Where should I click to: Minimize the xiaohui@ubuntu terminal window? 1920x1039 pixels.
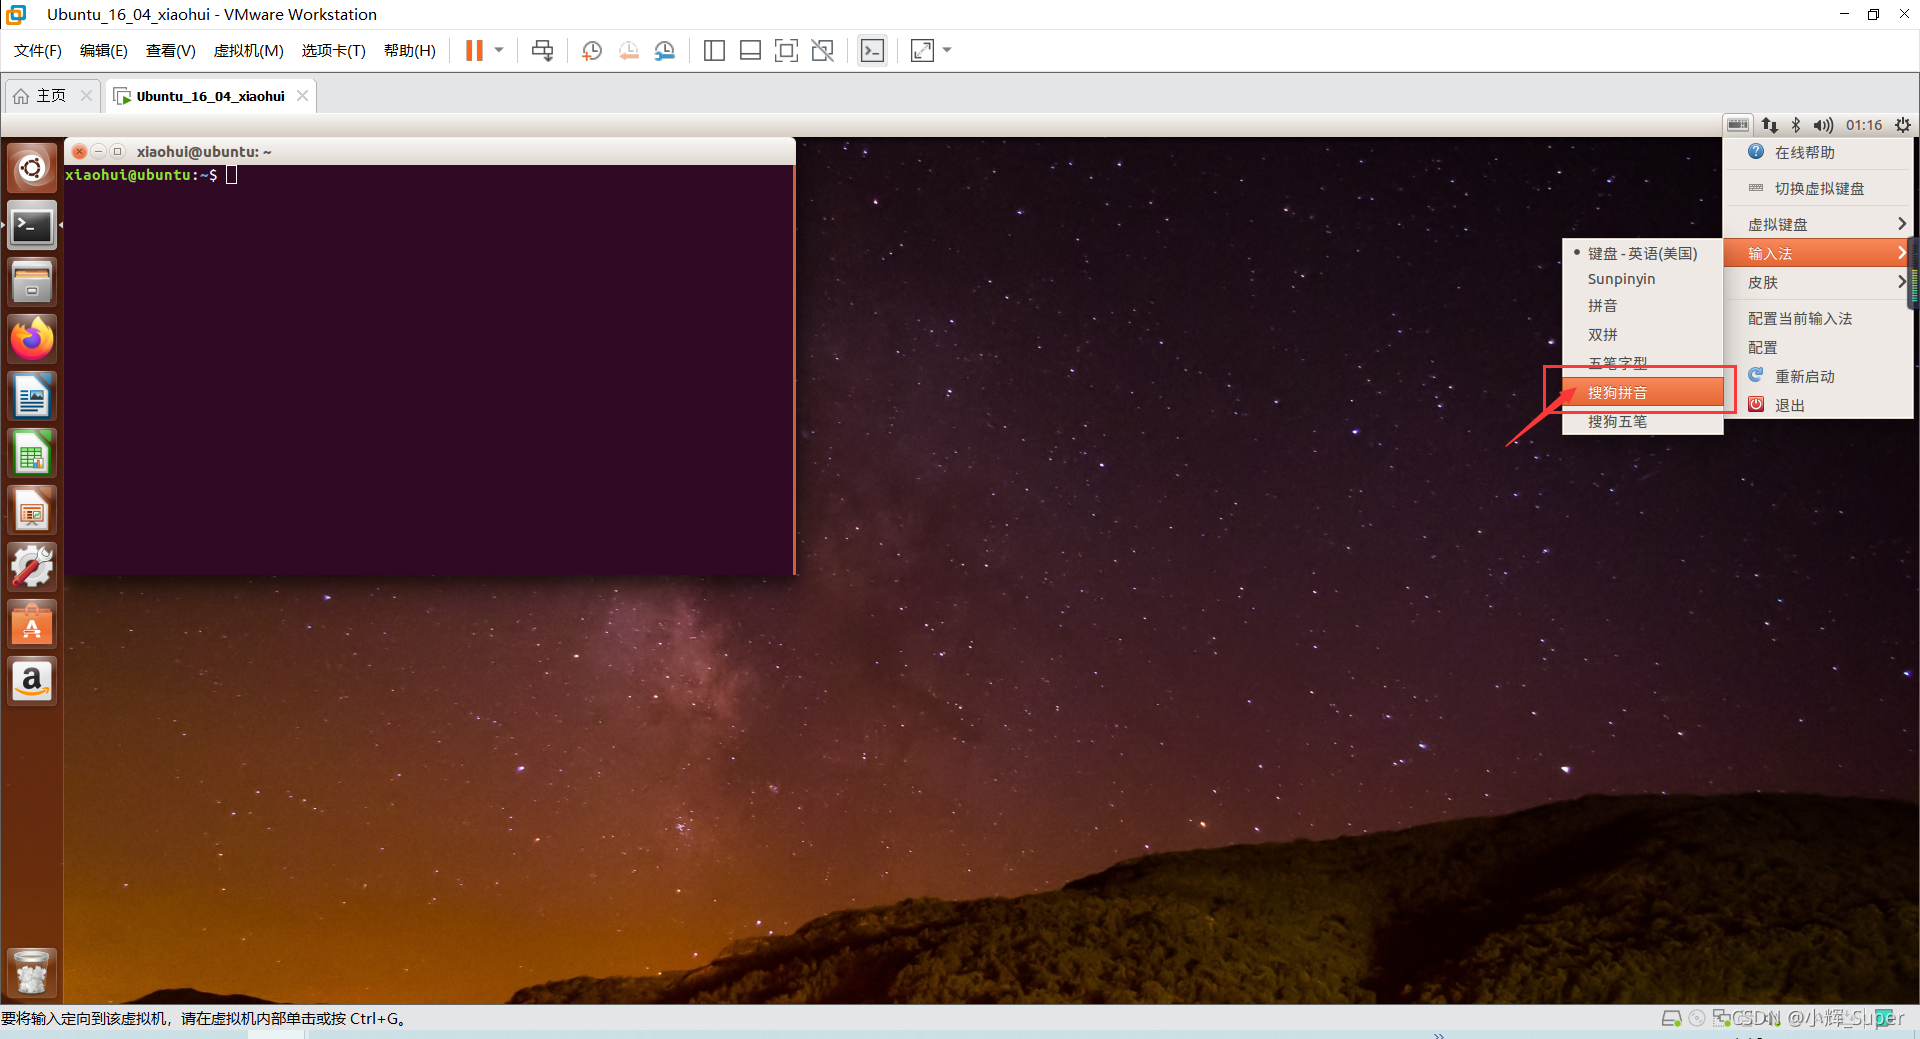pos(98,151)
